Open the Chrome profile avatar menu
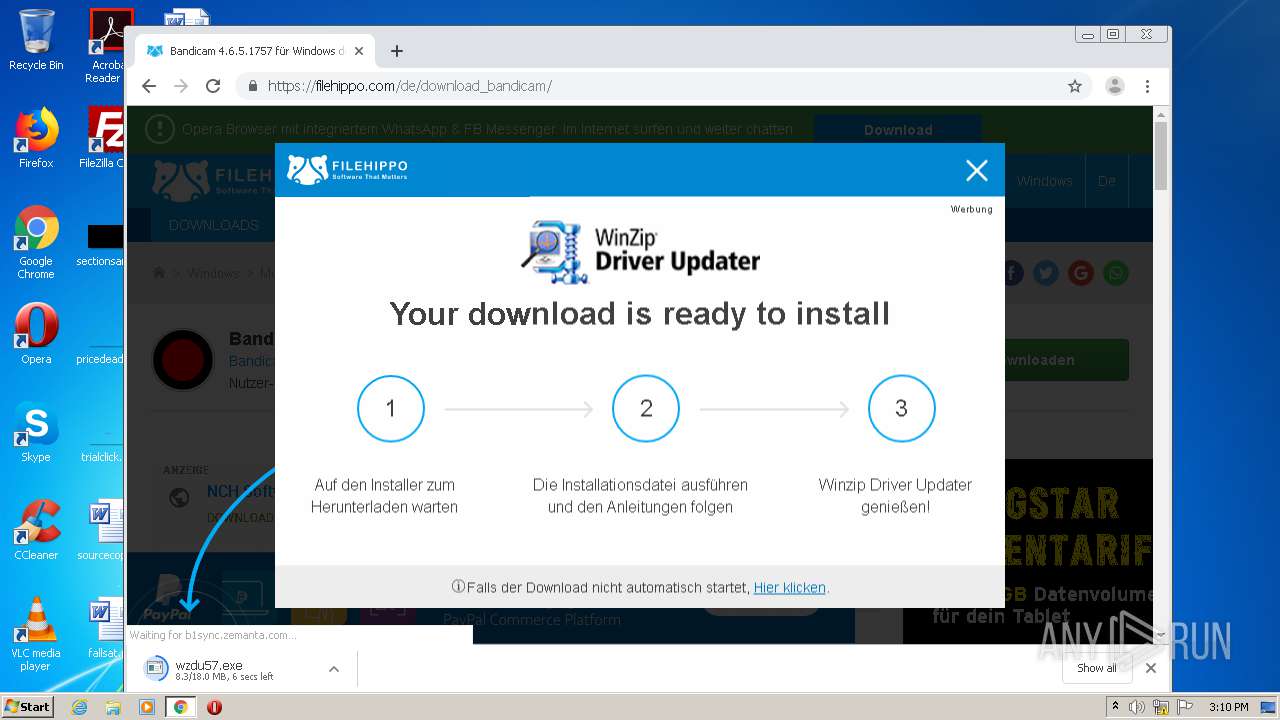The image size is (1280, 720). pyautogui.click(x=1115, y=86)
